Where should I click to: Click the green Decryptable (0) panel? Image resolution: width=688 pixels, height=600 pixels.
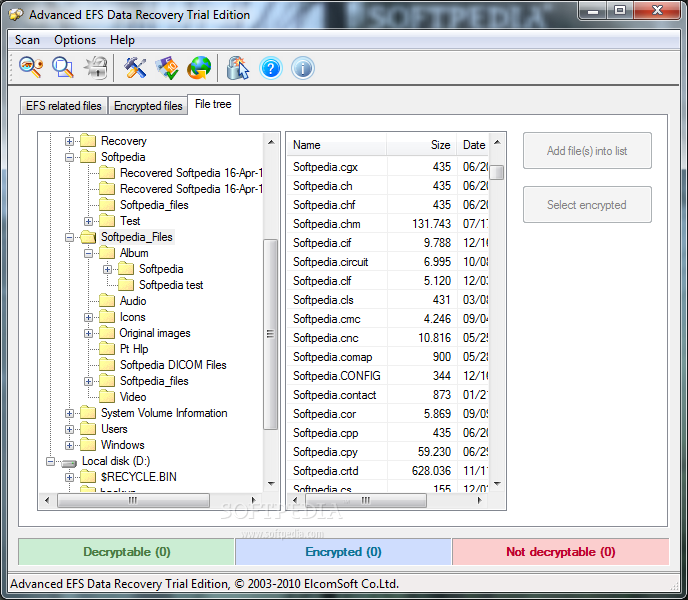pos(126,552)
